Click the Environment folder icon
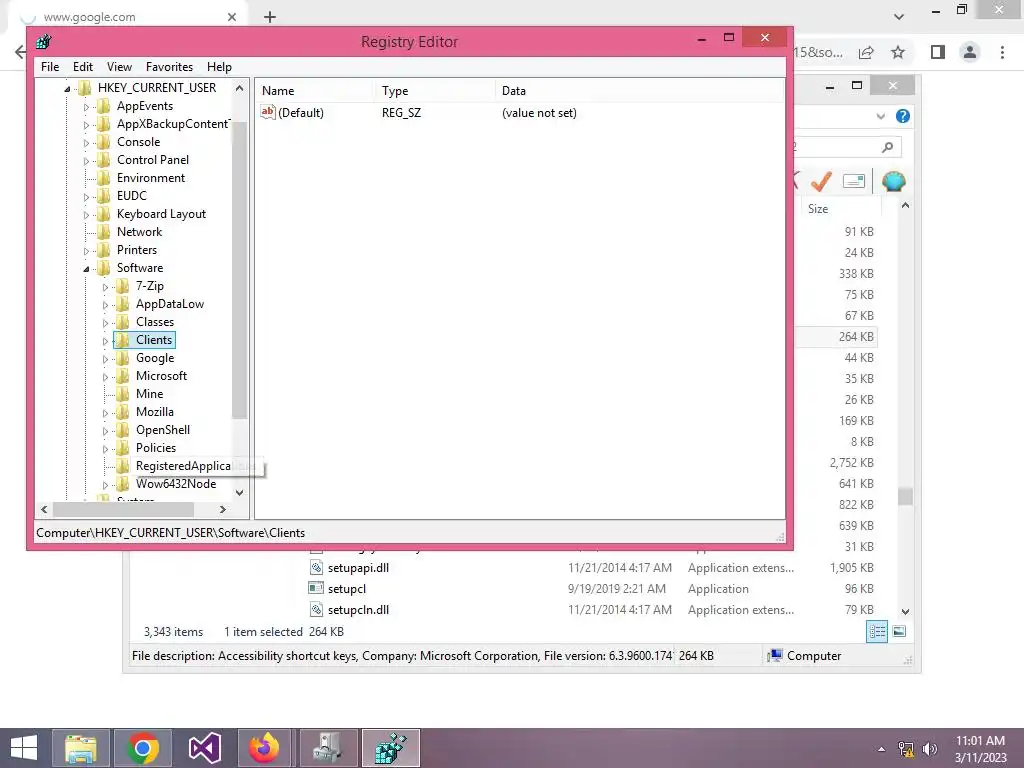 click(x=103, y=178)
